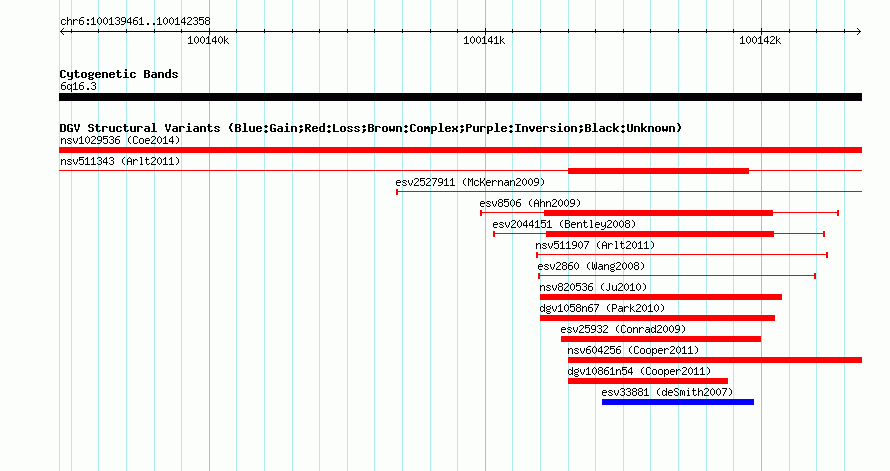Open the esv8506 (Ahn2009) variant label
This screenshot has width=890, height=471.
point(530,203)
